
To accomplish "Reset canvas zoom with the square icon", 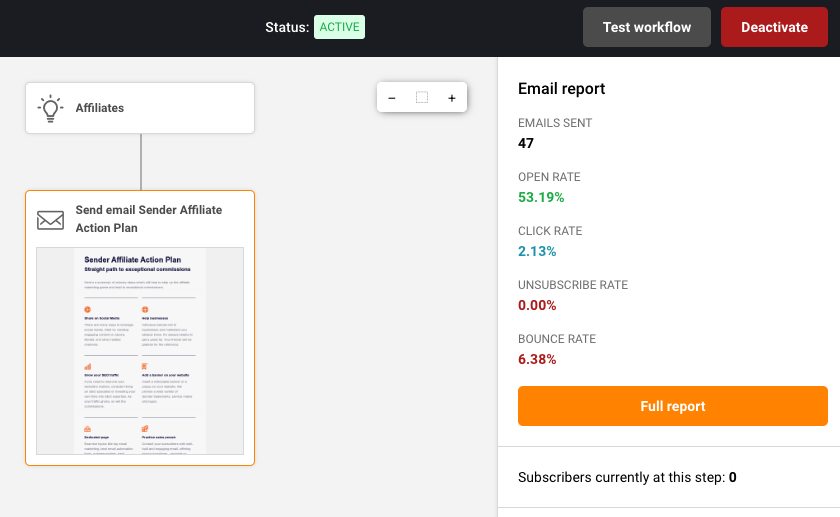I will pos(422,98).
